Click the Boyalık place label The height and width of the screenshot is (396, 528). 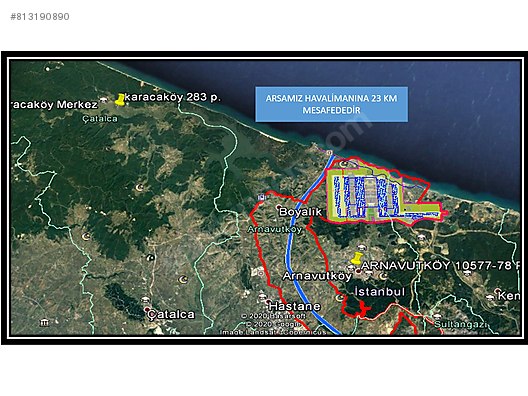pyautogui.click(x=300, y=212)
